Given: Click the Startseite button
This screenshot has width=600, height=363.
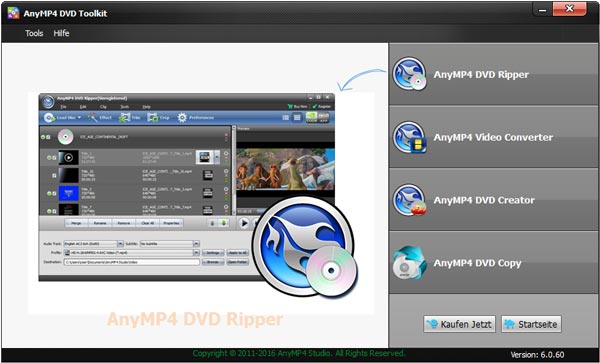Looking at the screenshot, I should pyautogui.click(x=531, y=324).
